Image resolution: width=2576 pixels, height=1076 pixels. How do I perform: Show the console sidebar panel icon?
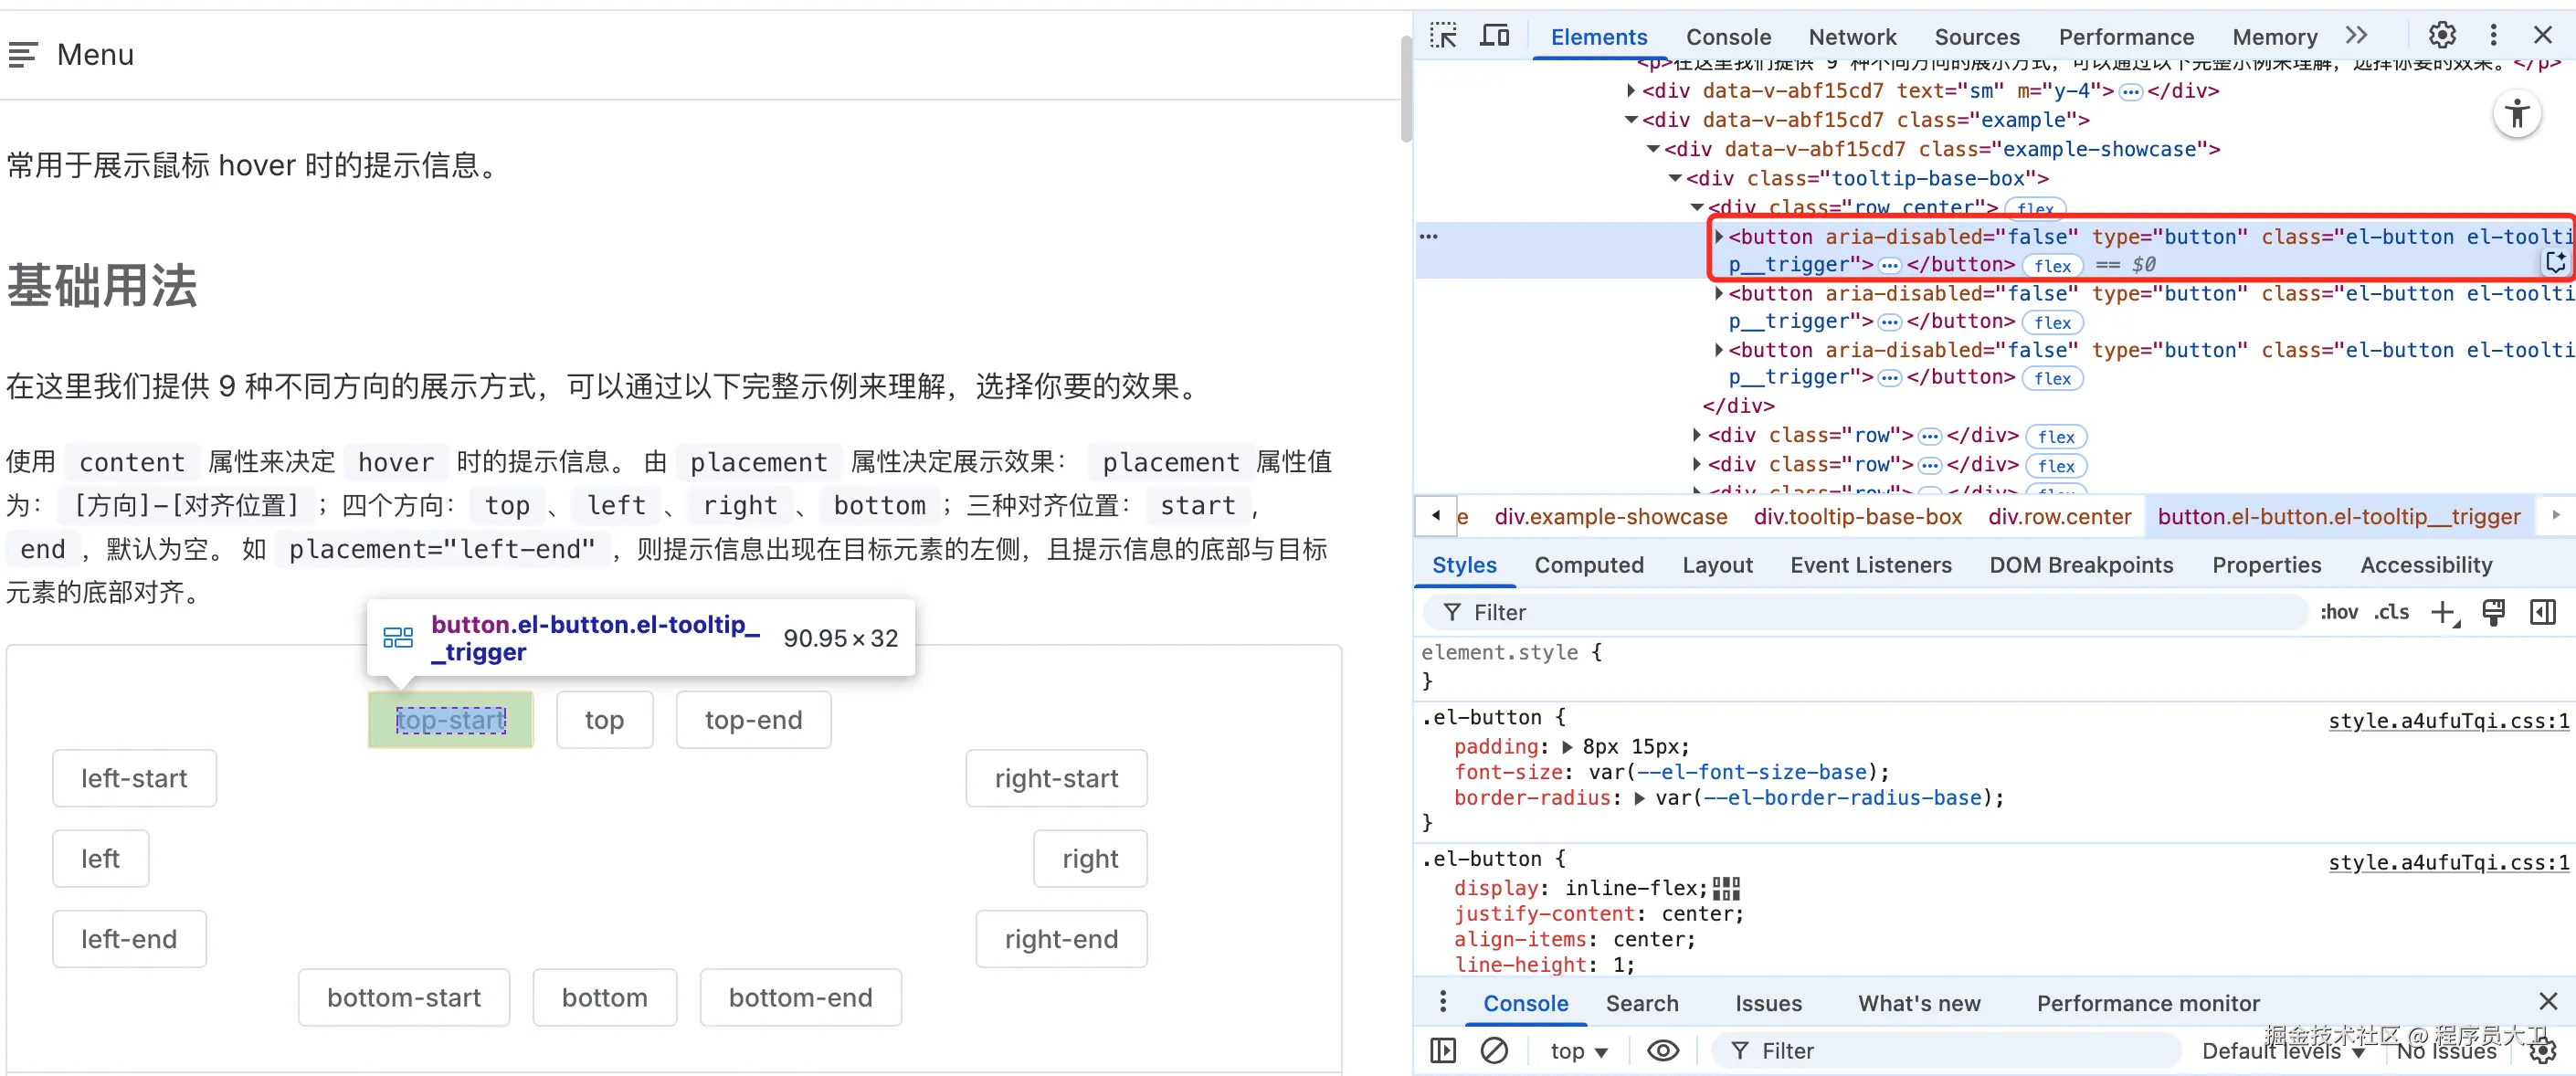pos(1443,1051)
